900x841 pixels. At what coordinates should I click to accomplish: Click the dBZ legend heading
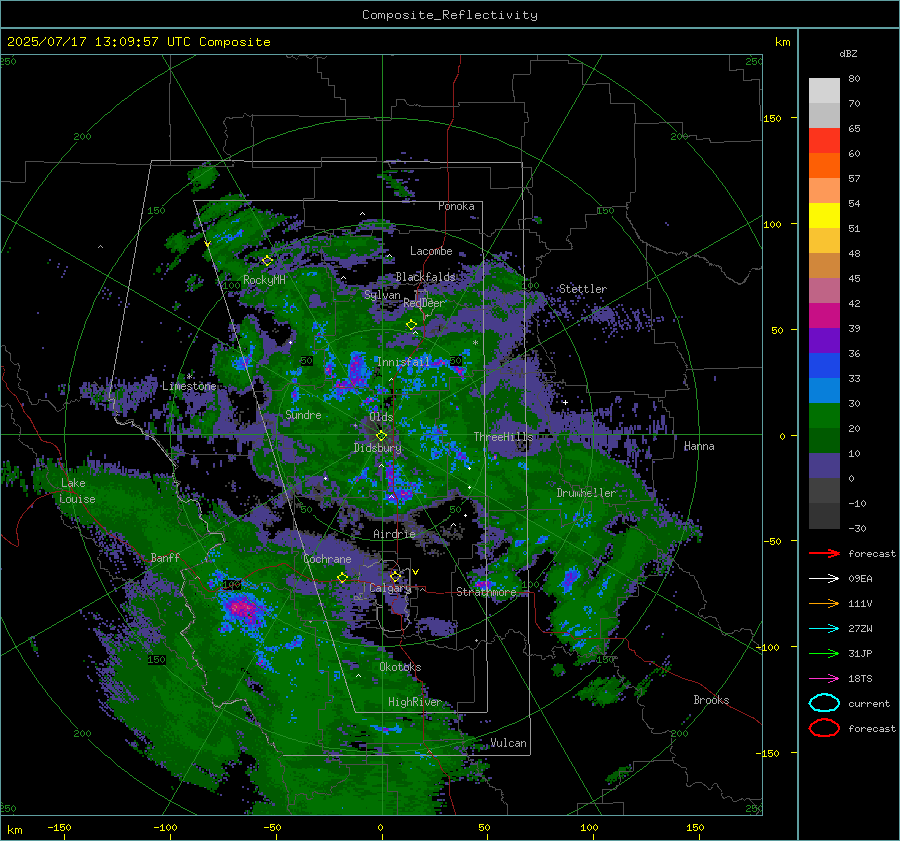(x=848, y=53)
